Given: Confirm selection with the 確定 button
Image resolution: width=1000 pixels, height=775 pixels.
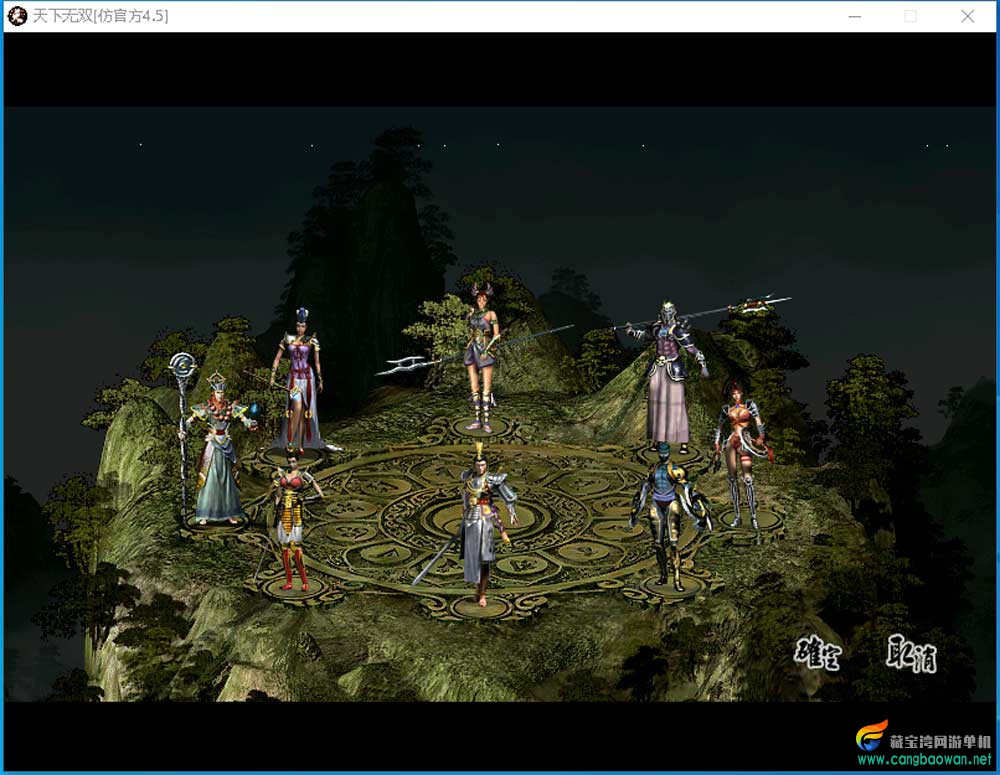Looking at the screenshot, I should click(x=818, y=652).
